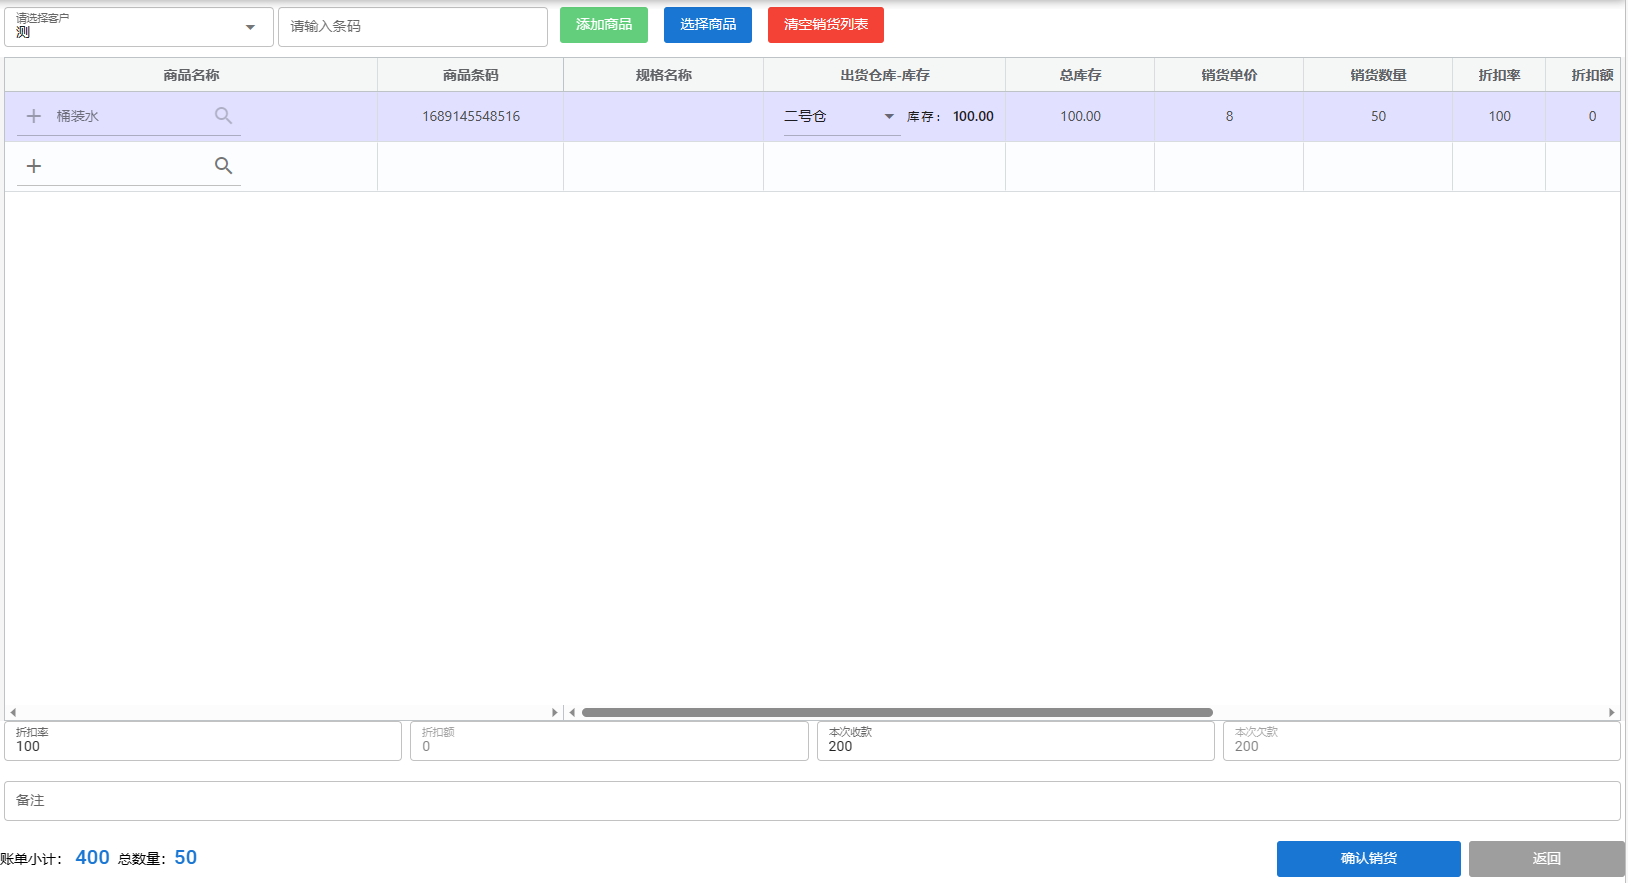1628x883 pixels.
Task: Expand the 二号仓 warehouse dropdown
Action: pos(841,117)
